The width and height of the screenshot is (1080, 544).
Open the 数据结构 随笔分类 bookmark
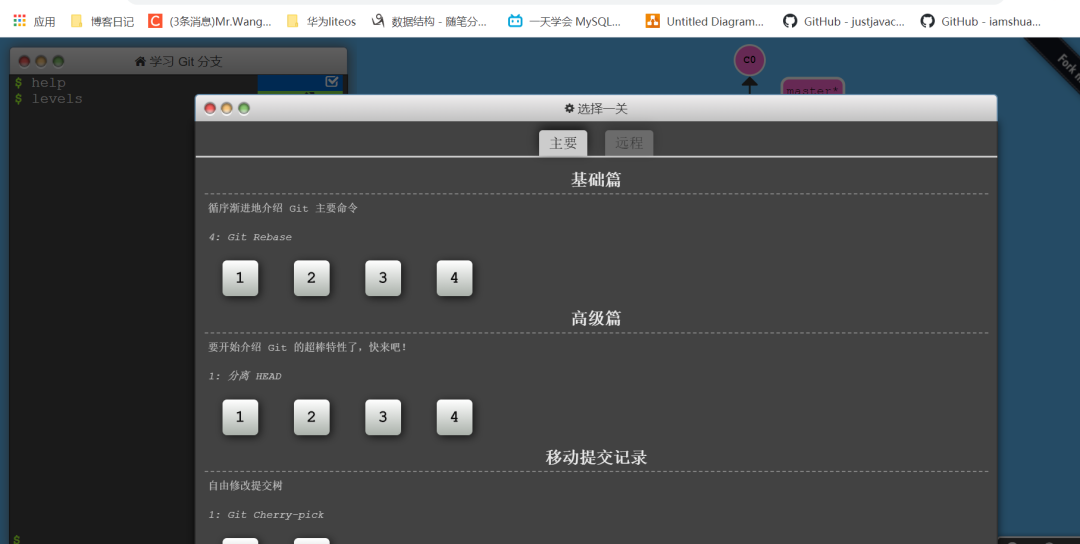(x=429, y=21)
